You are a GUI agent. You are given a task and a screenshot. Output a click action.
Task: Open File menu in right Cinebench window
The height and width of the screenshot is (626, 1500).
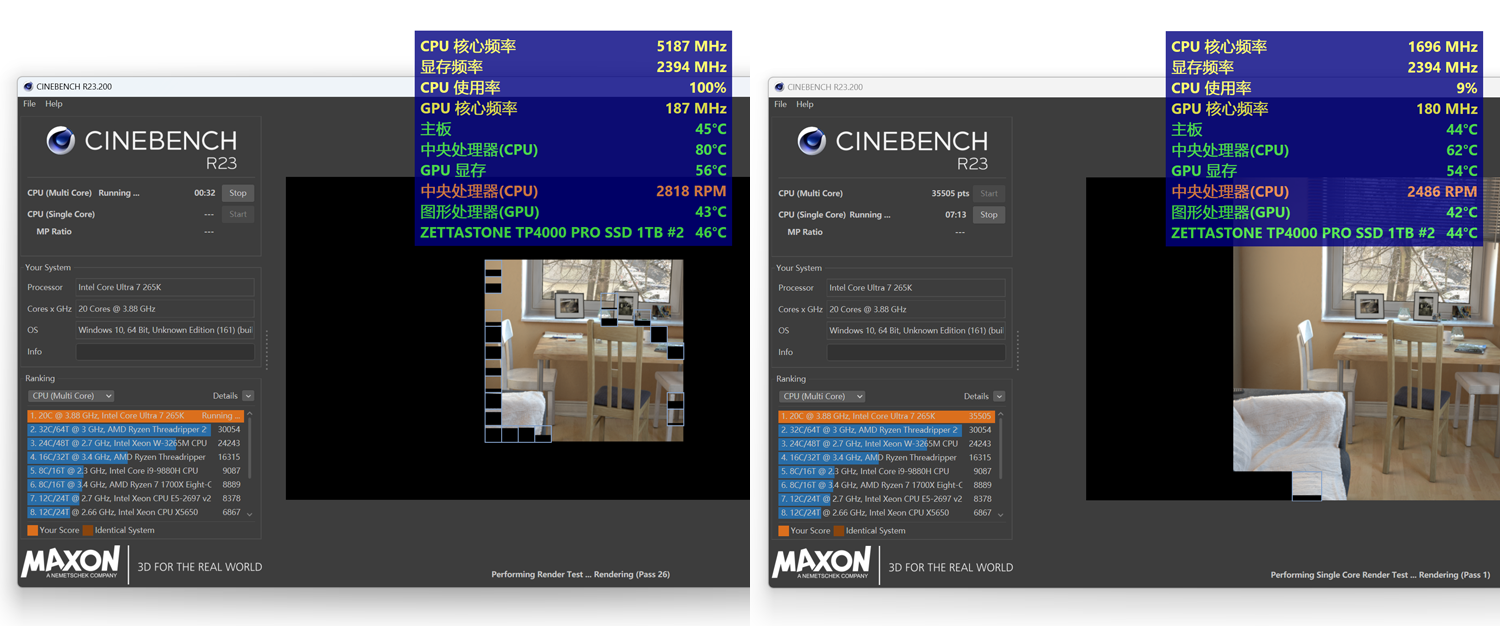pyautogui.click(x=780, y=104)
